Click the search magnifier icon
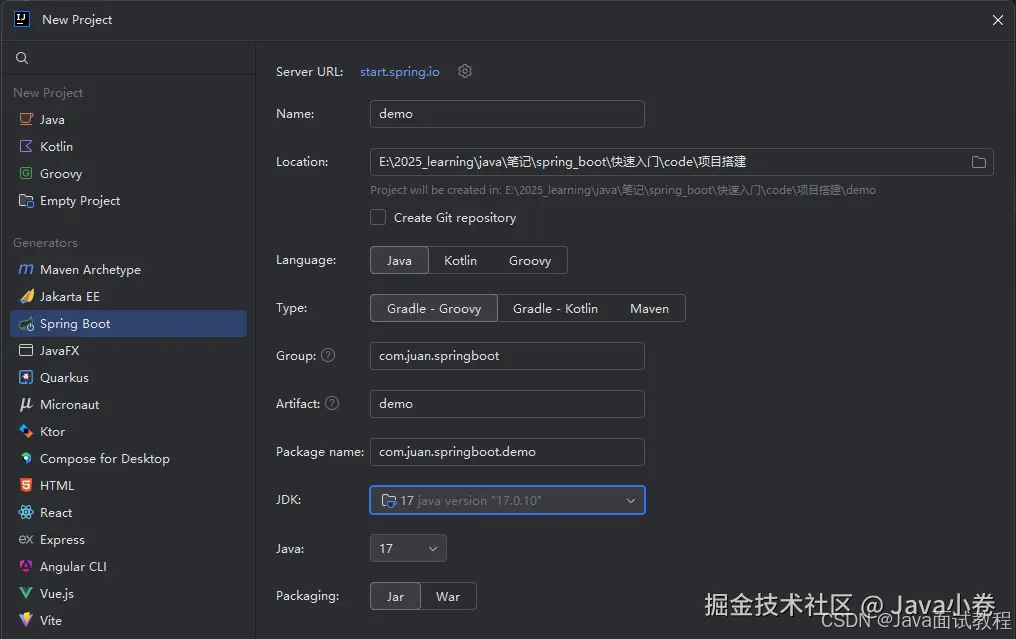 [x=21, y=57]
